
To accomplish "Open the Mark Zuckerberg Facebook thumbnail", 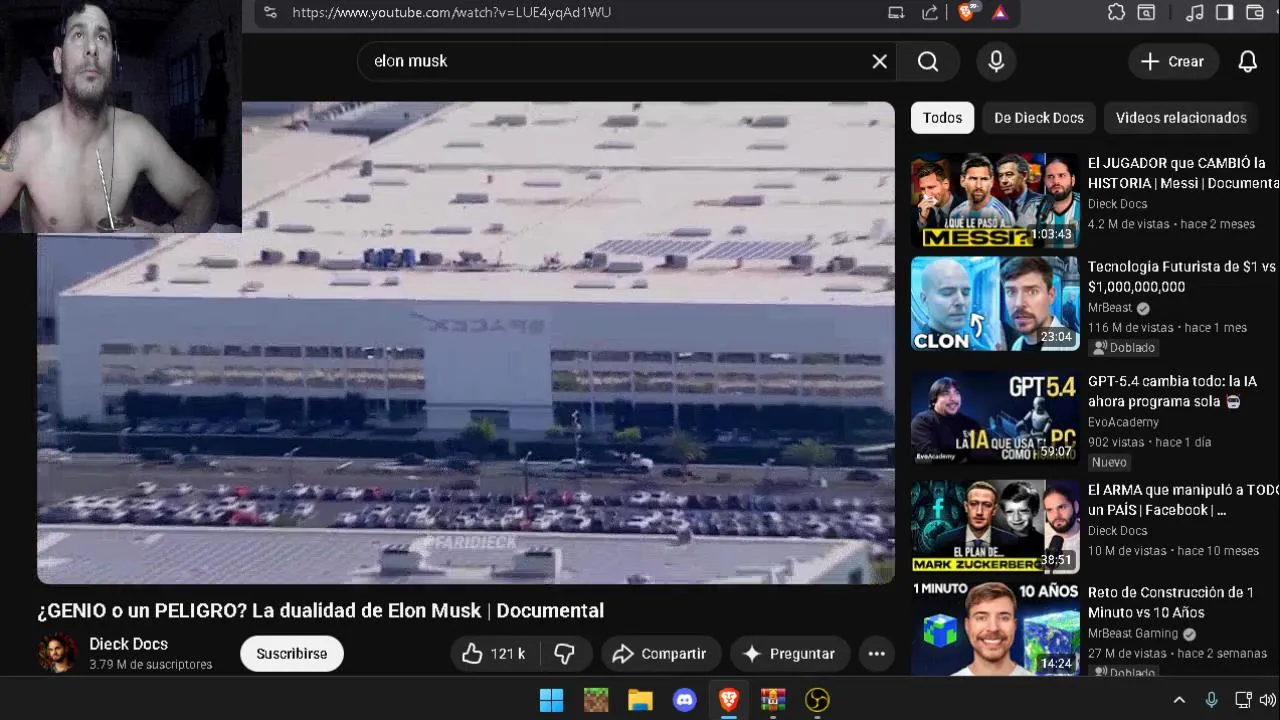I will (x=995, y=527).
